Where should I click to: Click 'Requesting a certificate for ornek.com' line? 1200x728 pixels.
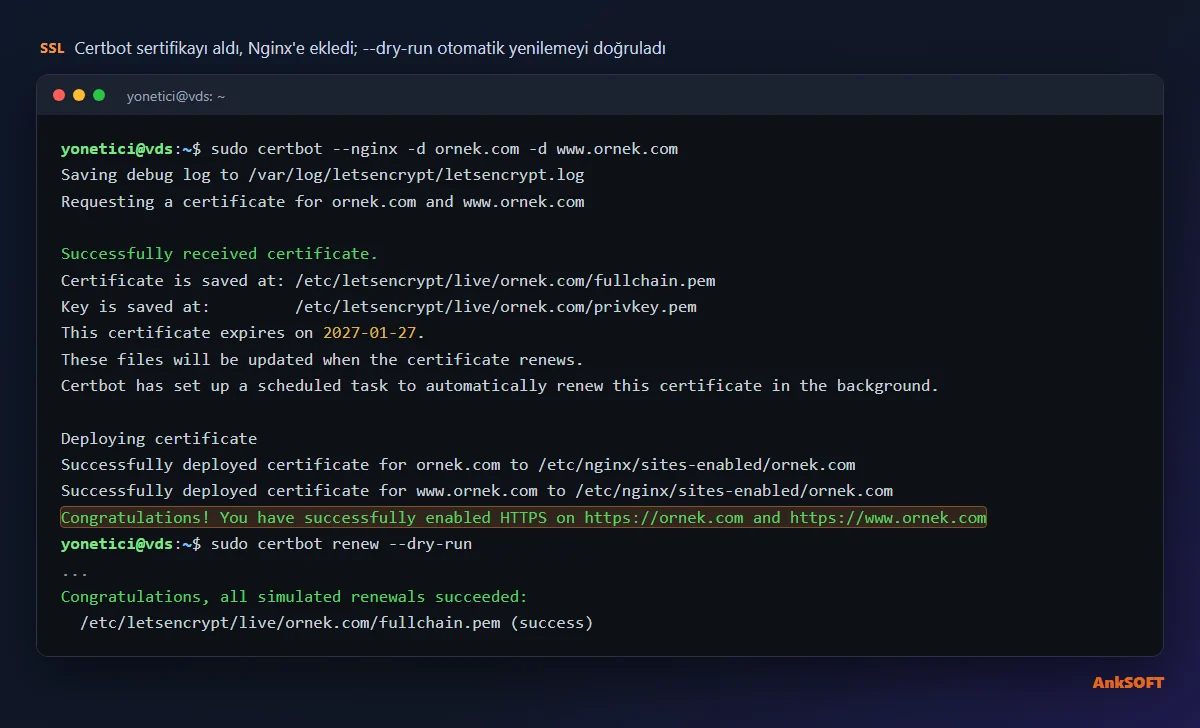323,201
